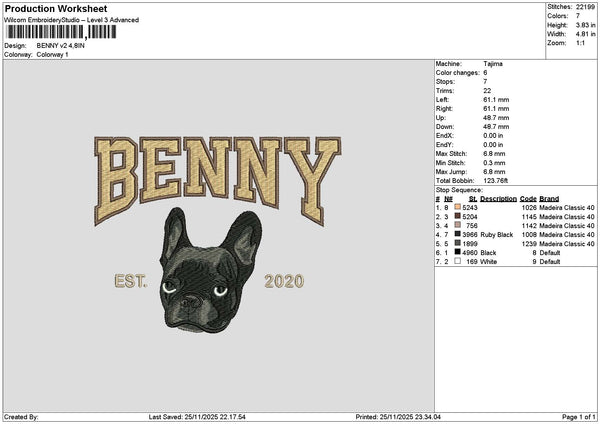
Task: Click the 'Description' column header
Action: pos(499,199)
